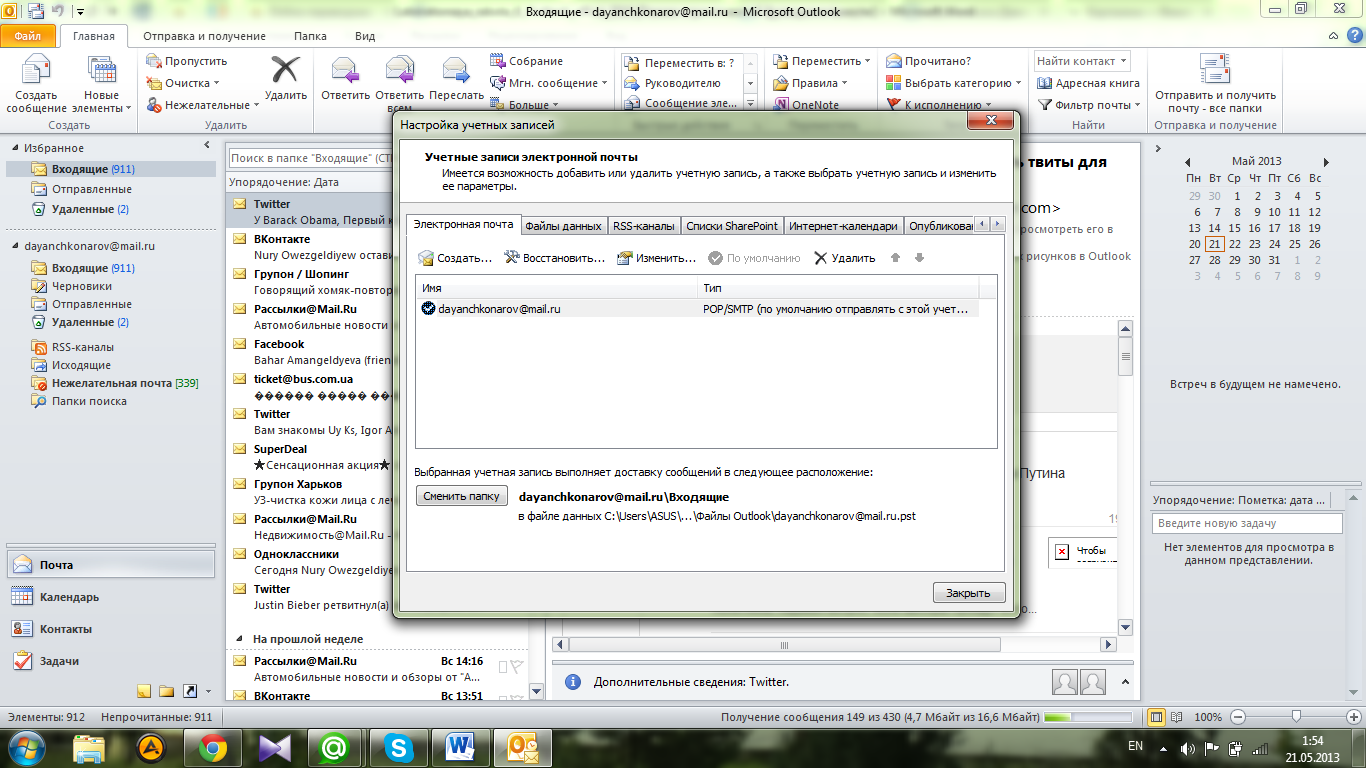Click the Meeting (Собрание) ribbon item
Viewport: 1366px width, 768px height.
click(526, 61)
